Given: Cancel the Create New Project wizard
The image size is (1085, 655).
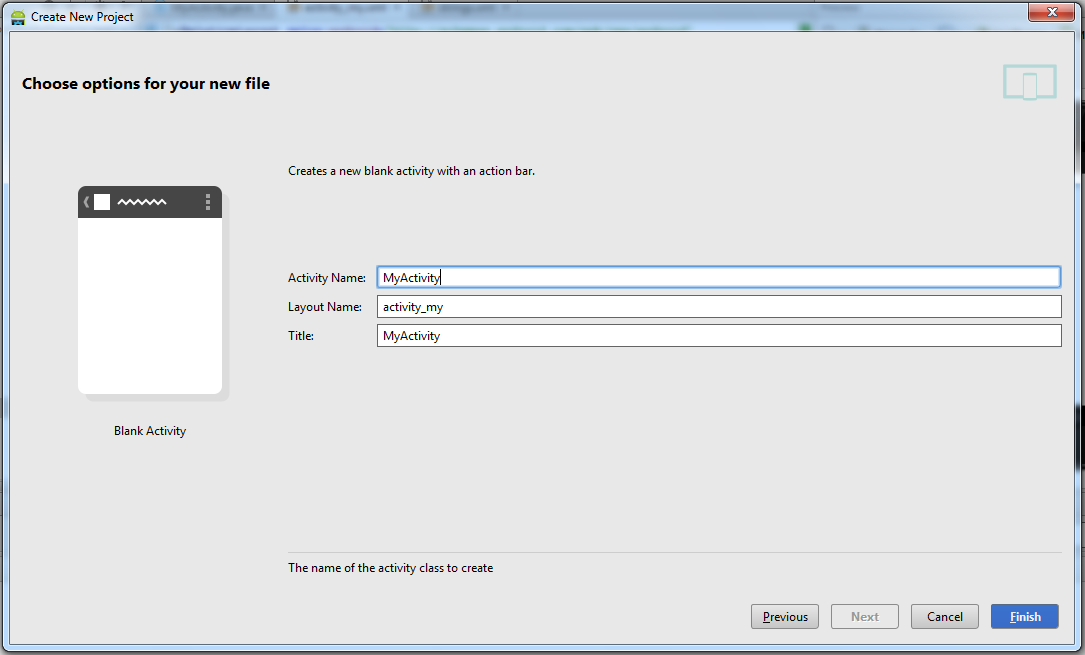Looking at the screenshot, I should (x=945, y=616).
